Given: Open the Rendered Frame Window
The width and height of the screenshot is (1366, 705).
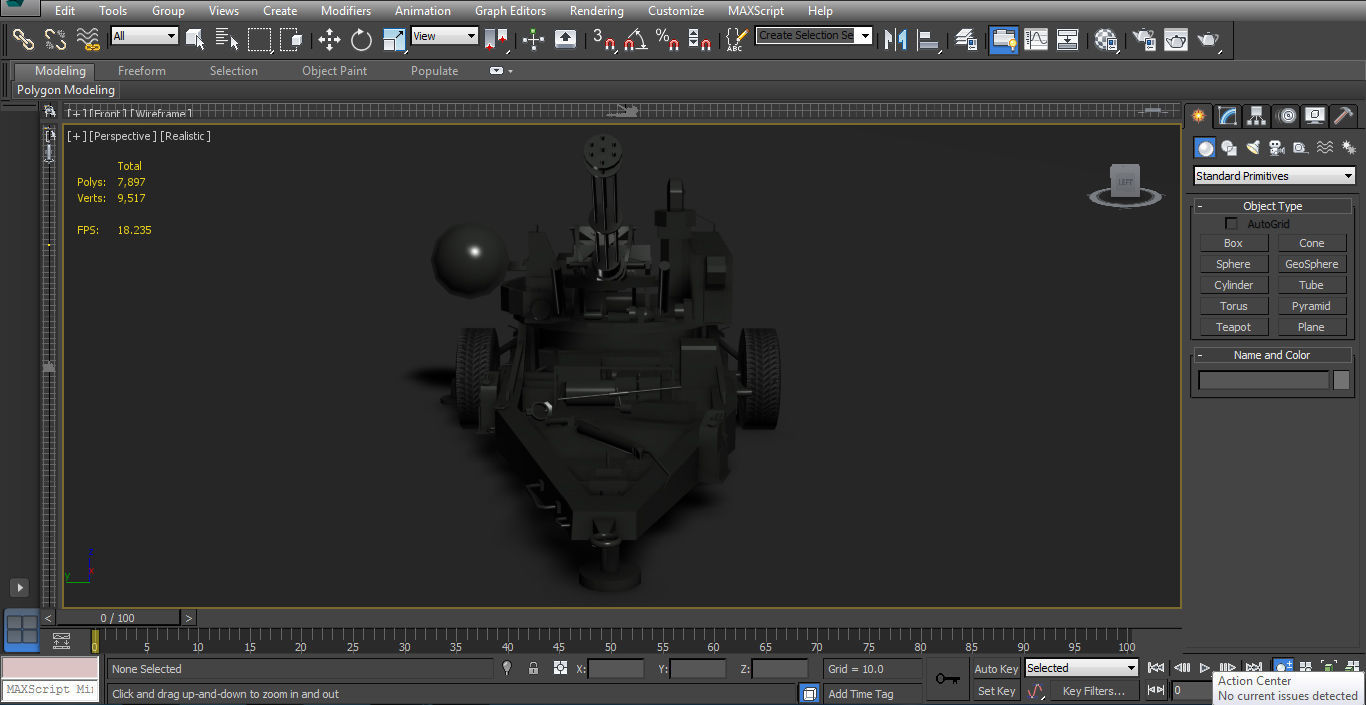Looking at the screenshot, I should point(1176,40).
